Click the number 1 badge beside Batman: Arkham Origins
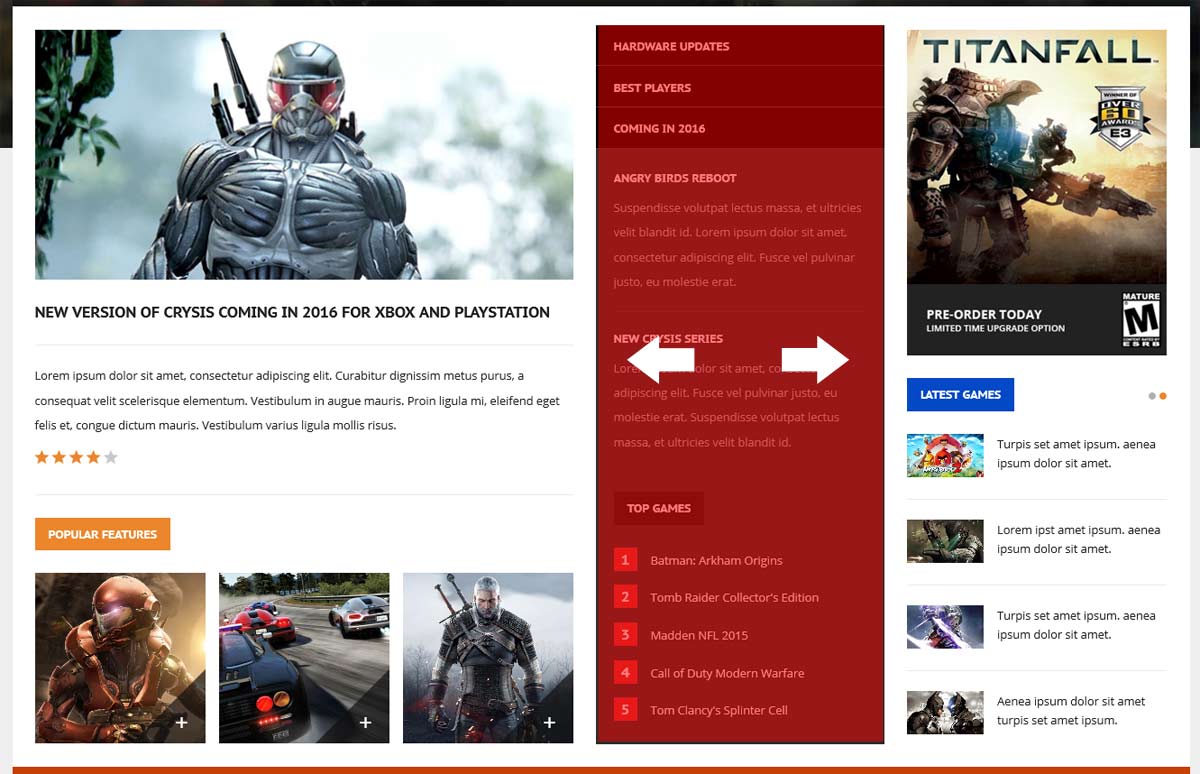This screenshot has height=774, width=1200. (x=625, y=560)
